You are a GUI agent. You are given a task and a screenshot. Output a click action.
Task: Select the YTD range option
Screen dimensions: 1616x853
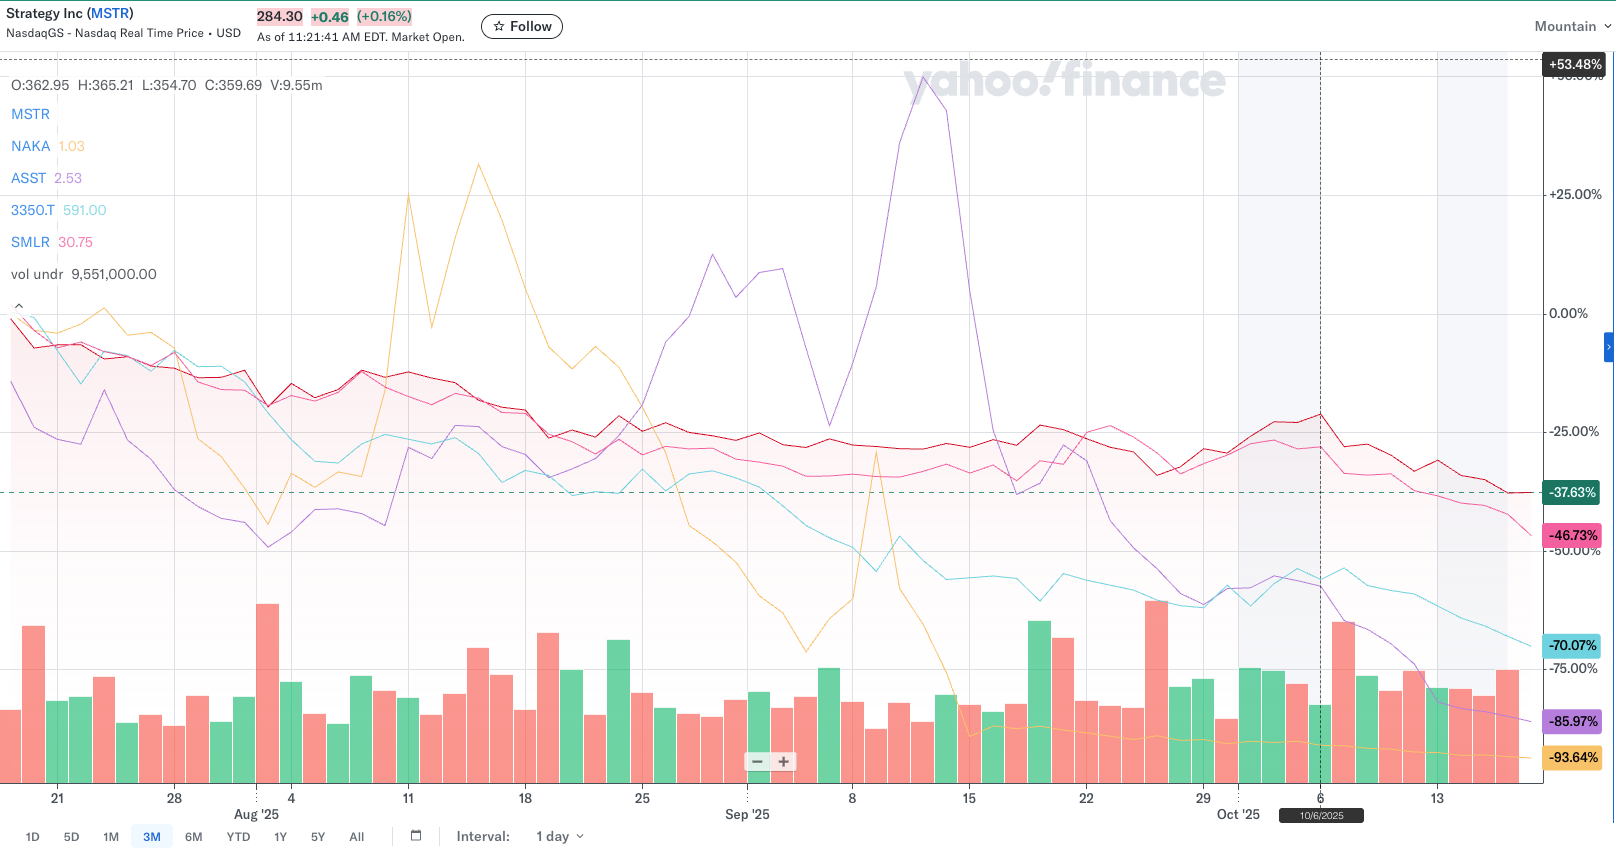click(238, 837)
